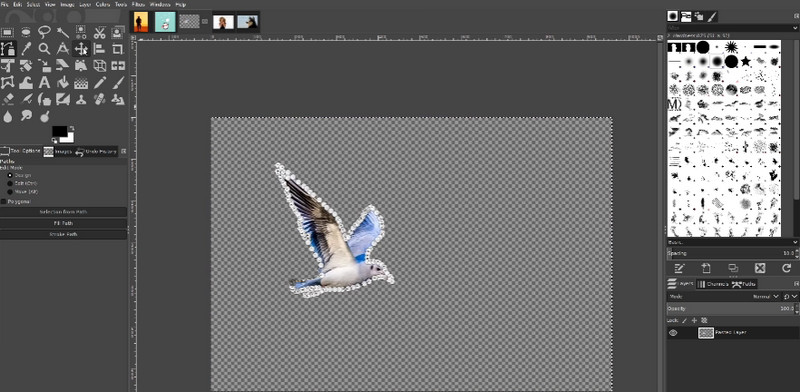This screenshot has height=392, width=800.
Task: Select the Crop tool
Action: coord(118,49)
